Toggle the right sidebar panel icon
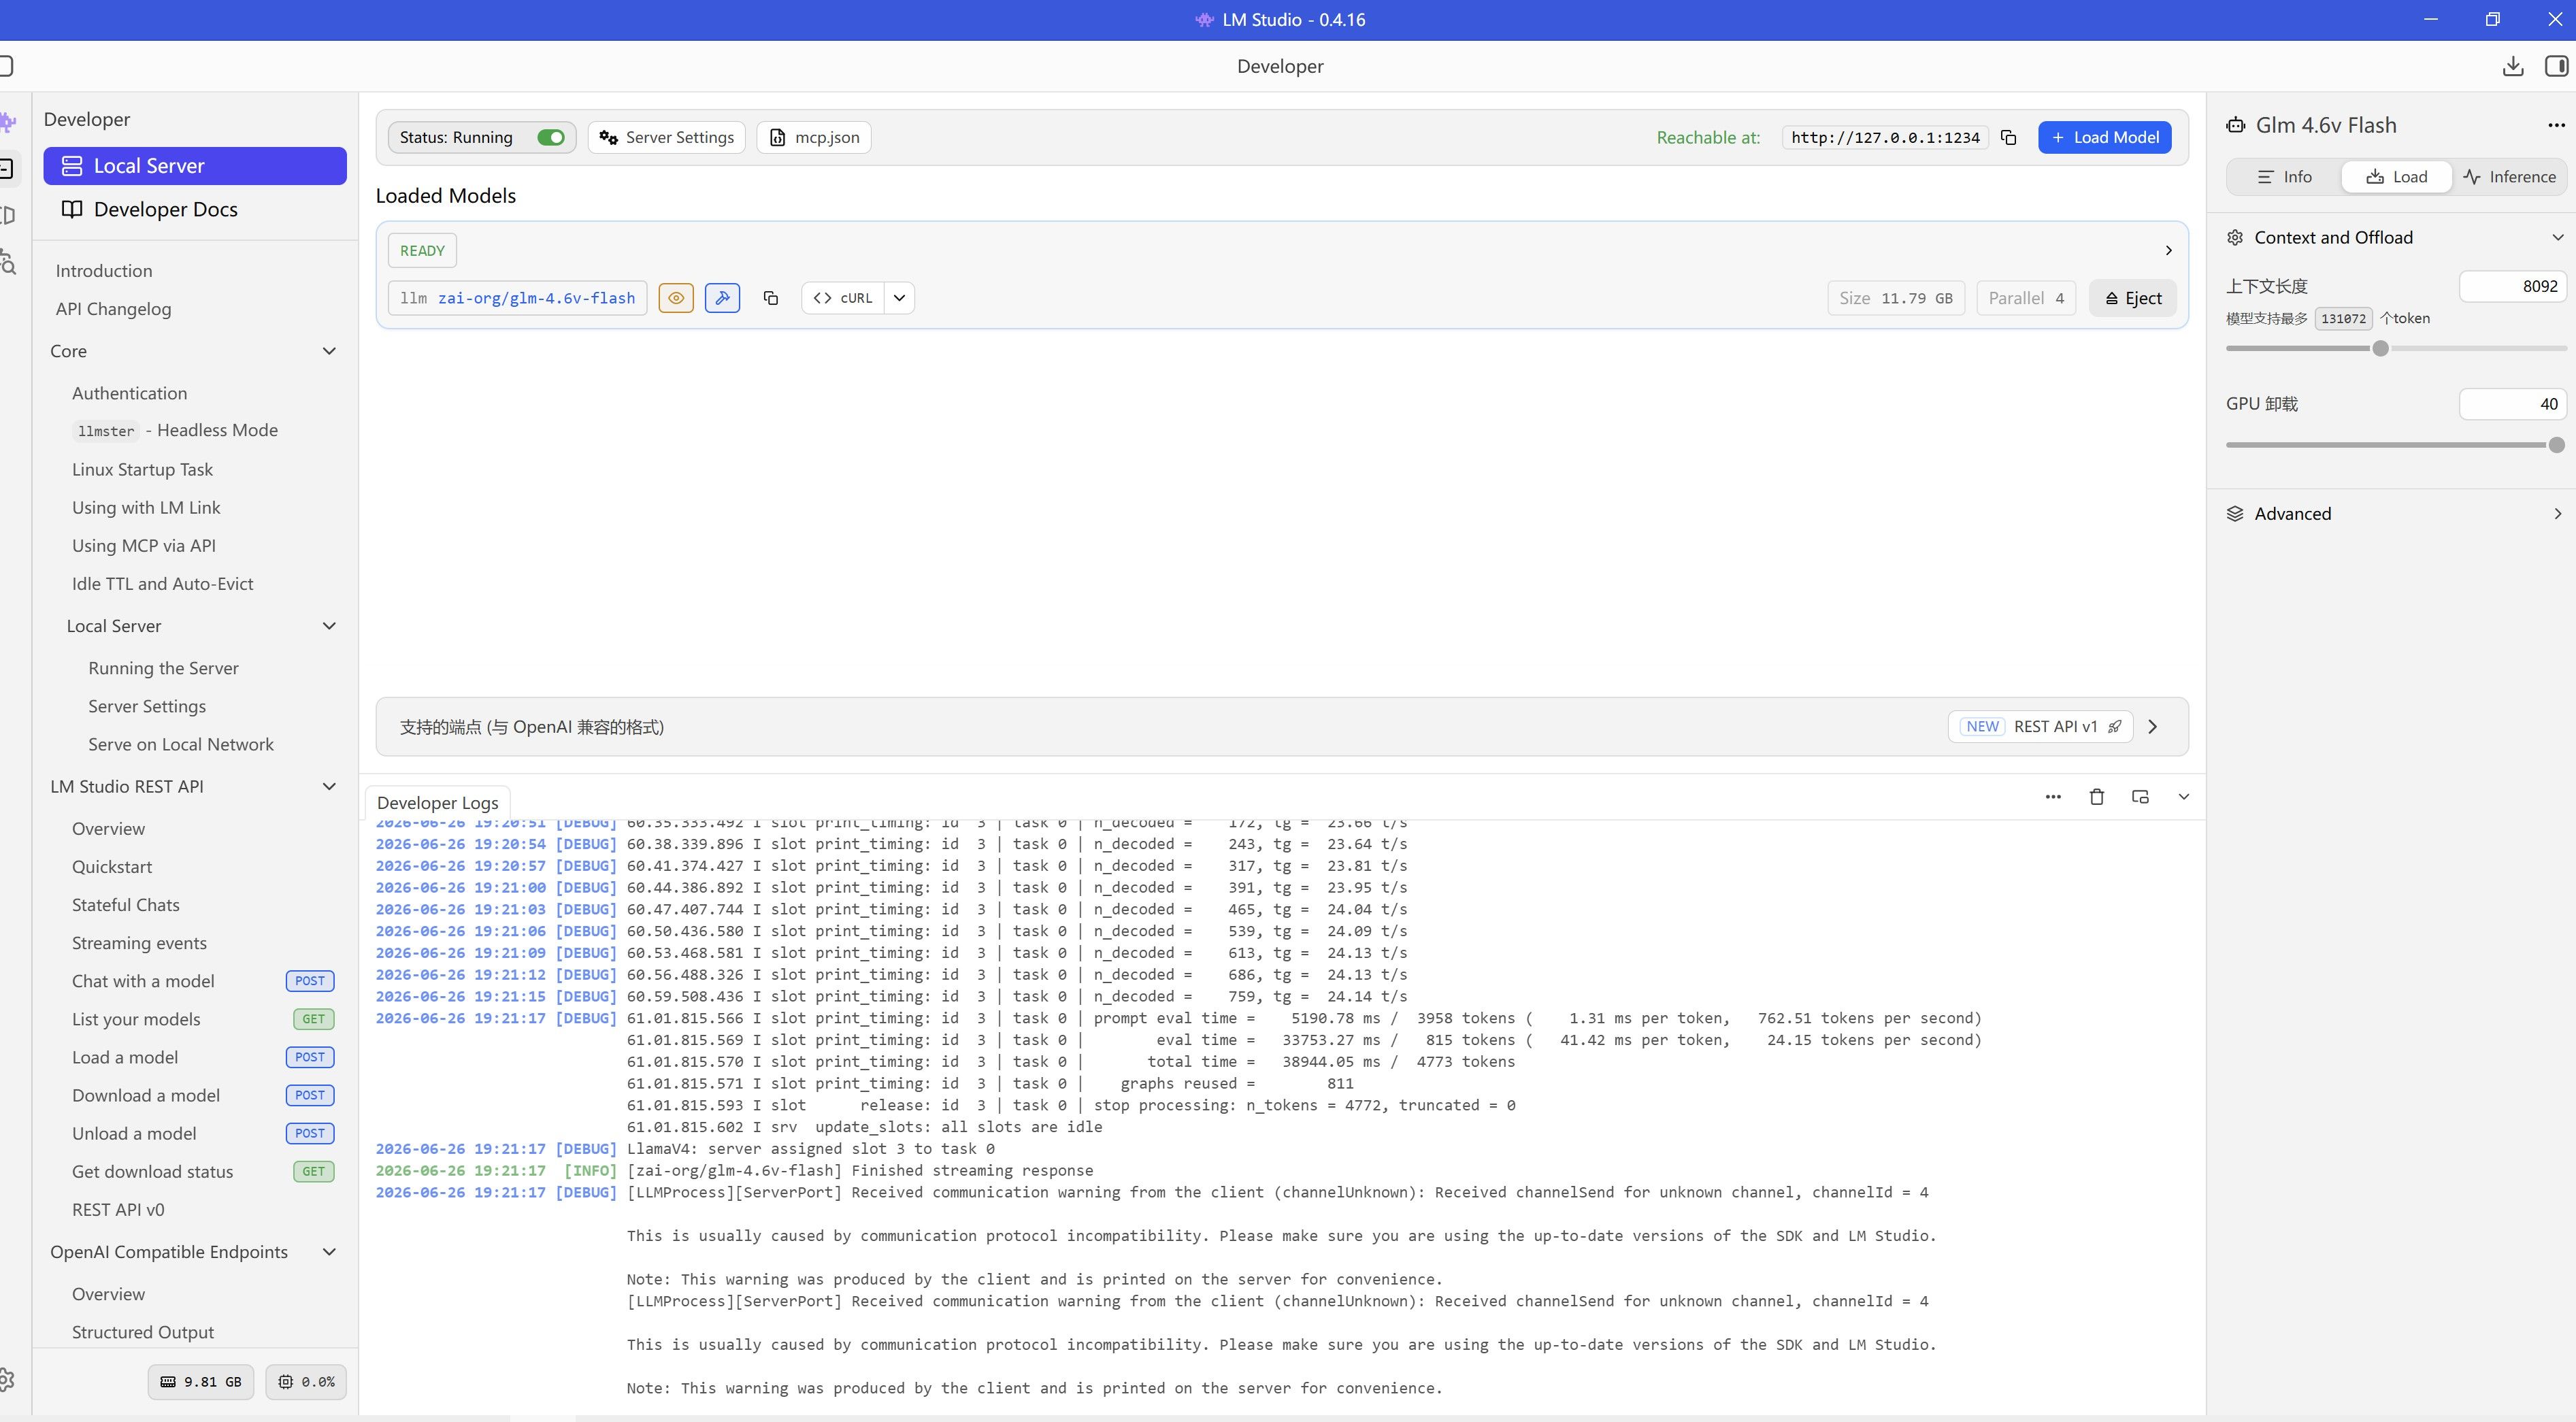Image resolution: width=2576 pixels, height=1422 pixels. point(2556,66)
